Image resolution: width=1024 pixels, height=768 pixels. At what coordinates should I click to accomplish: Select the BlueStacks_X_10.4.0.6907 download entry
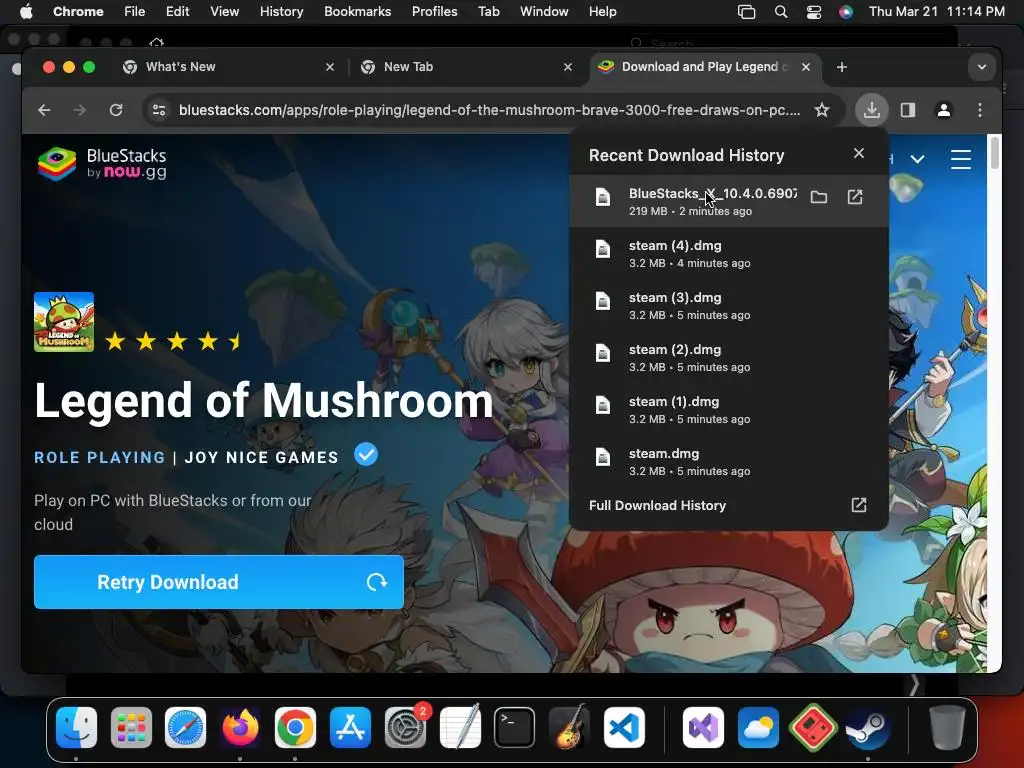tap(729, 201)
